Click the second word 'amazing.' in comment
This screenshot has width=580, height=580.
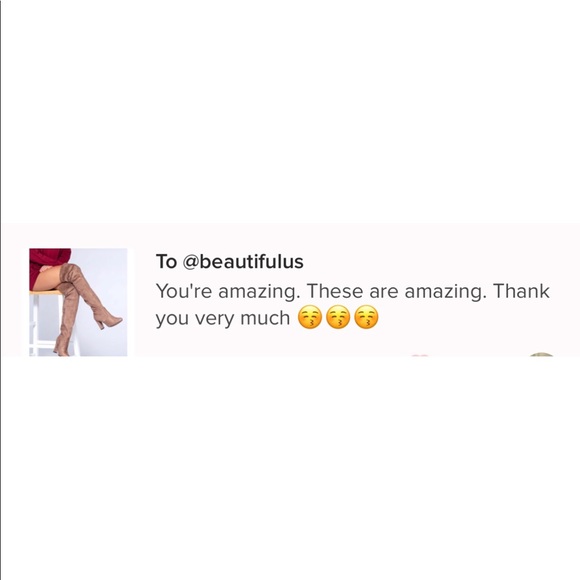pos(445,292)
